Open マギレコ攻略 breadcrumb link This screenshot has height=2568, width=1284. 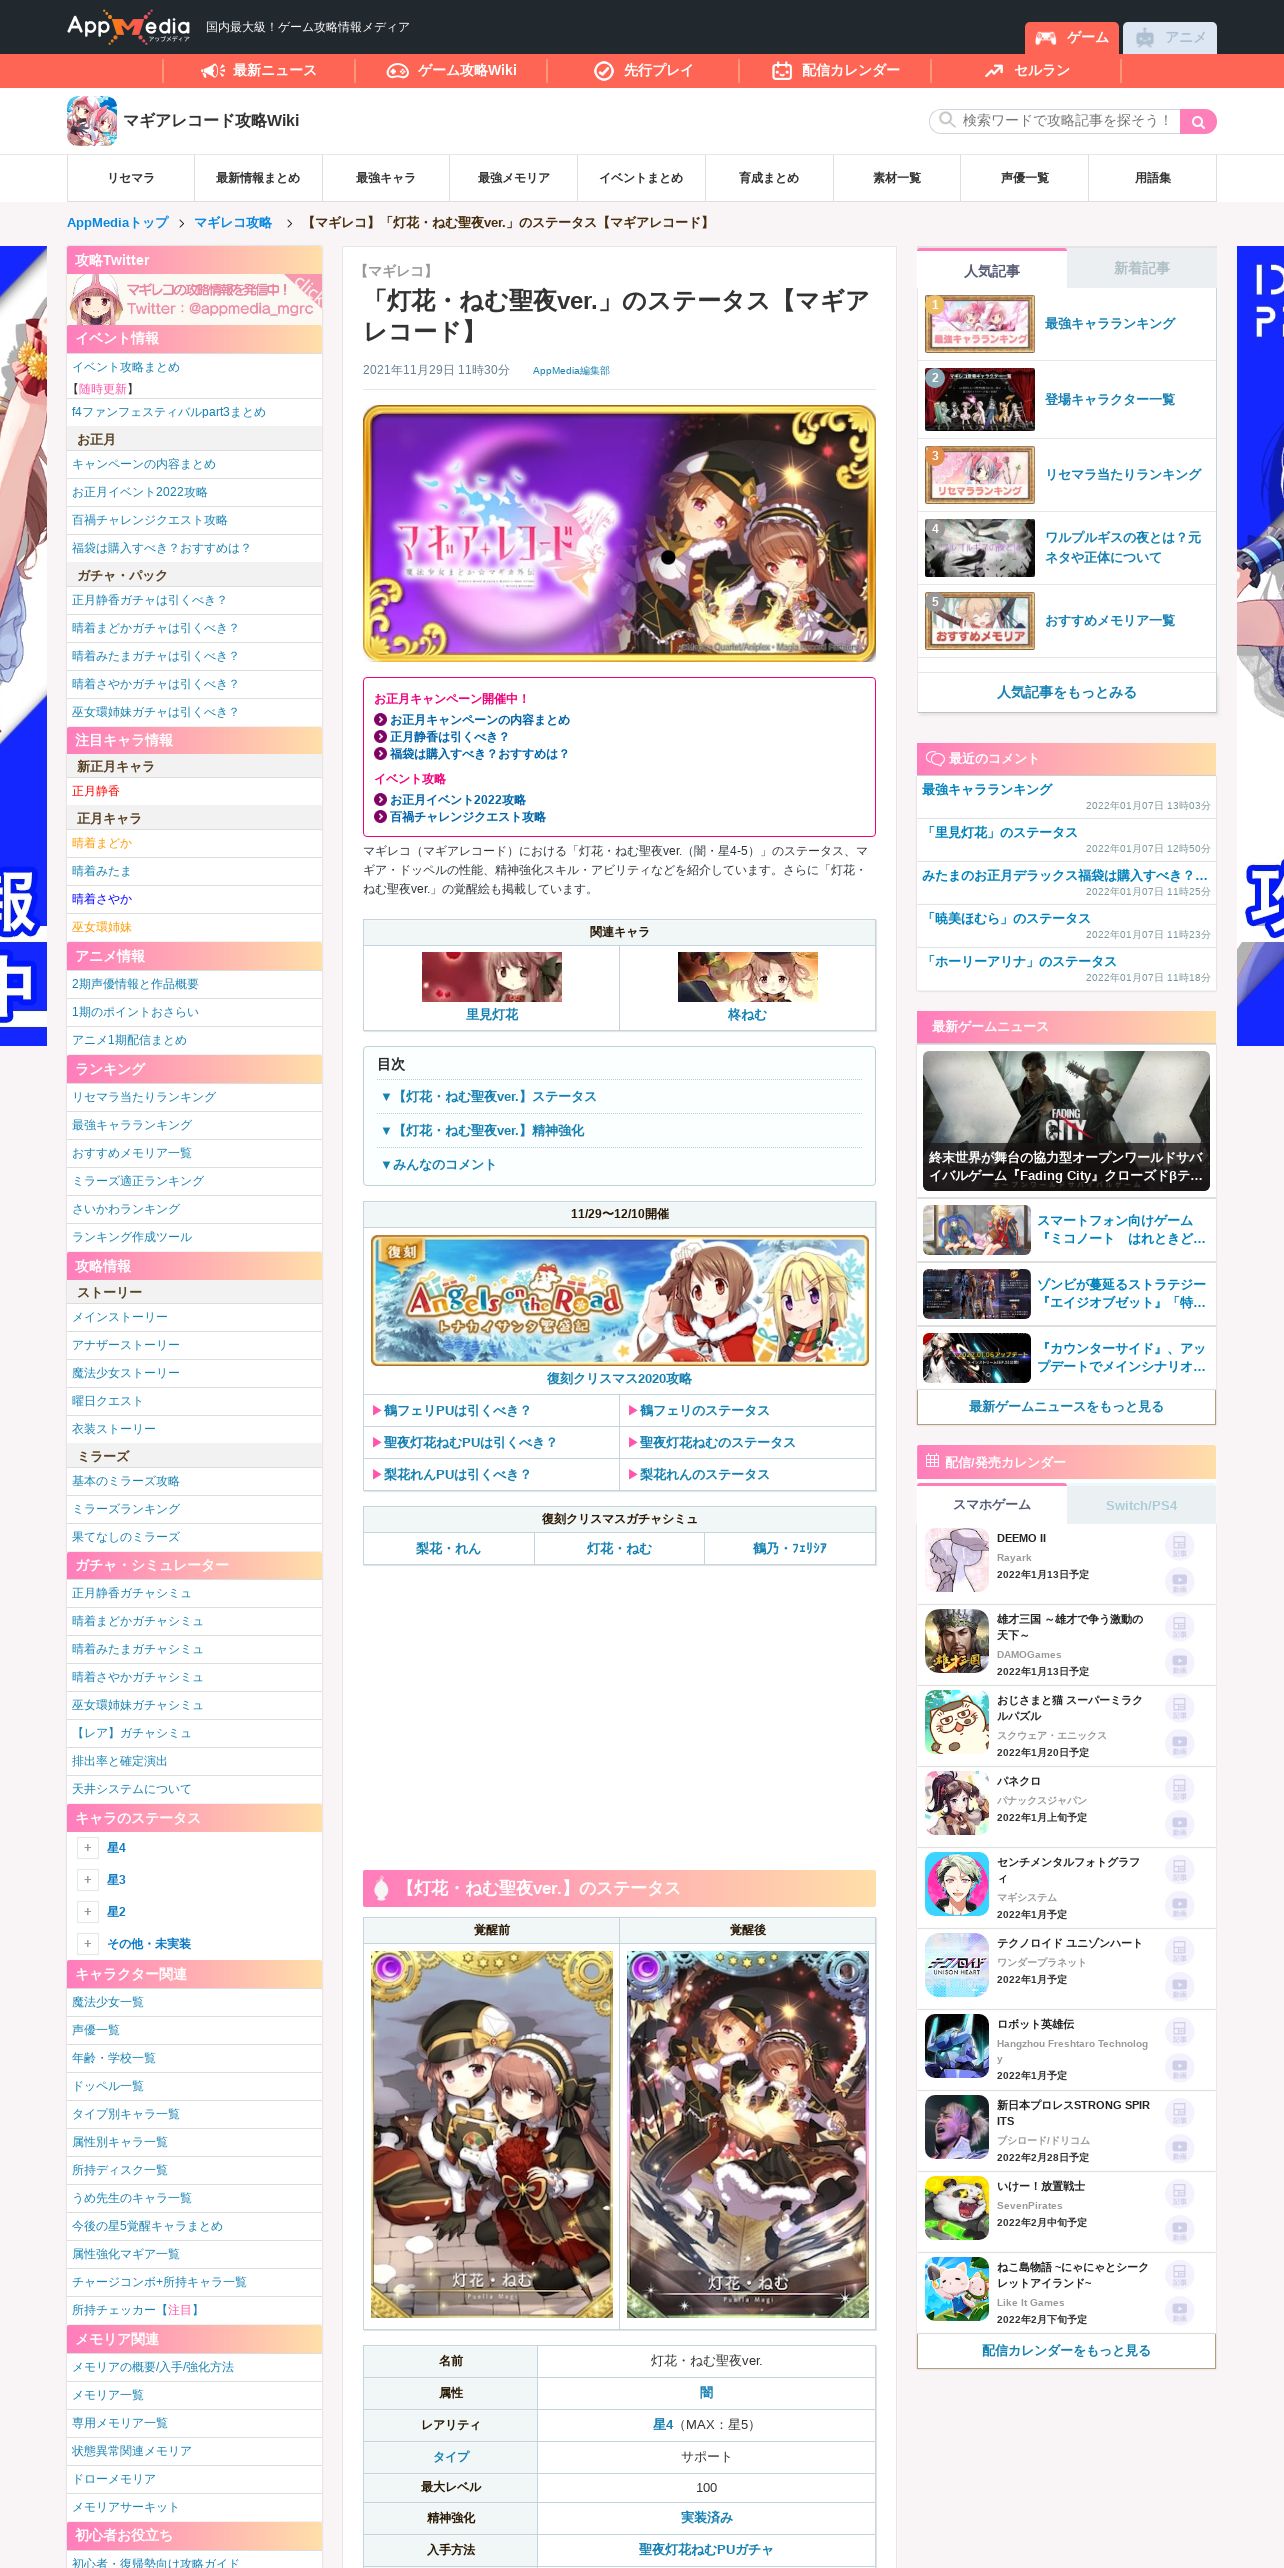(x=233, y=223)
